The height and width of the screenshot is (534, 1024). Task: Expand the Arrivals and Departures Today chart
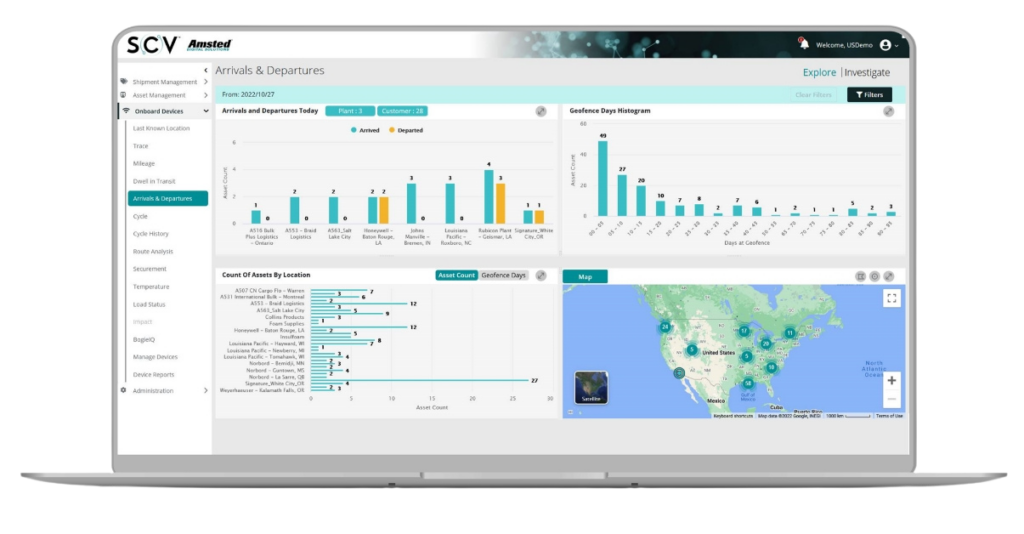(541, 111)
